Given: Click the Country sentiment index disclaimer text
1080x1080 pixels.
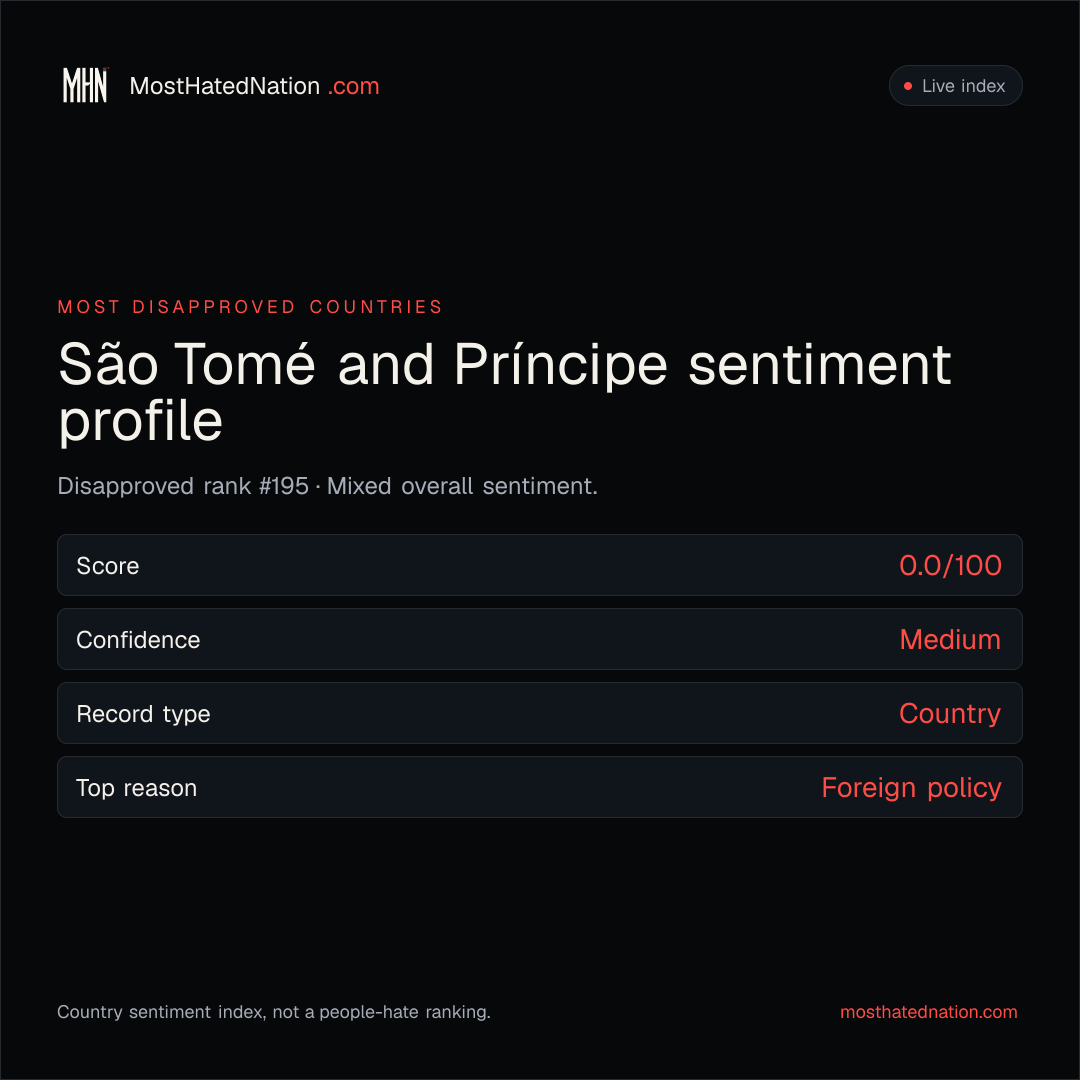Looking at the screenshot, I should pos(274,1012).
